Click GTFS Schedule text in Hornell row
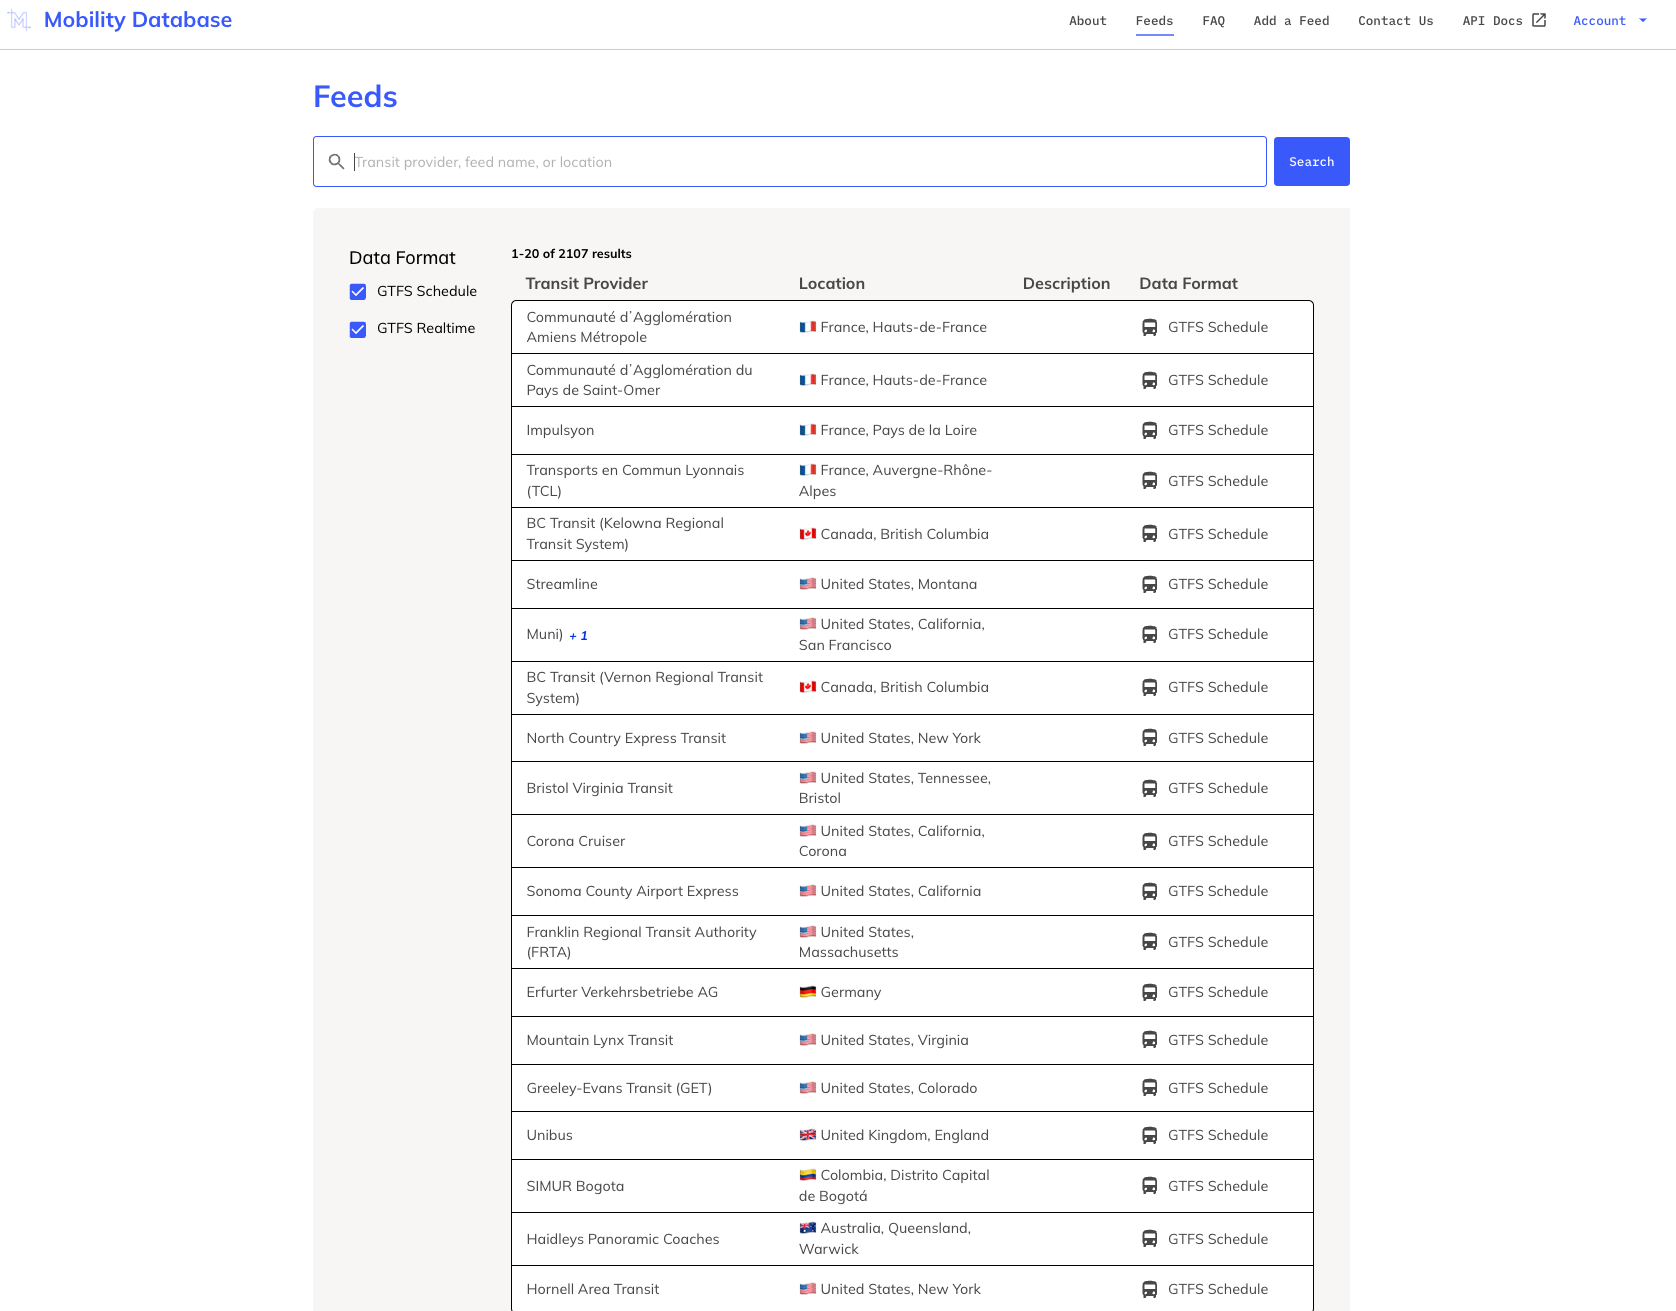This screenshot has height=1311, width=1676. [1217, 1289]
